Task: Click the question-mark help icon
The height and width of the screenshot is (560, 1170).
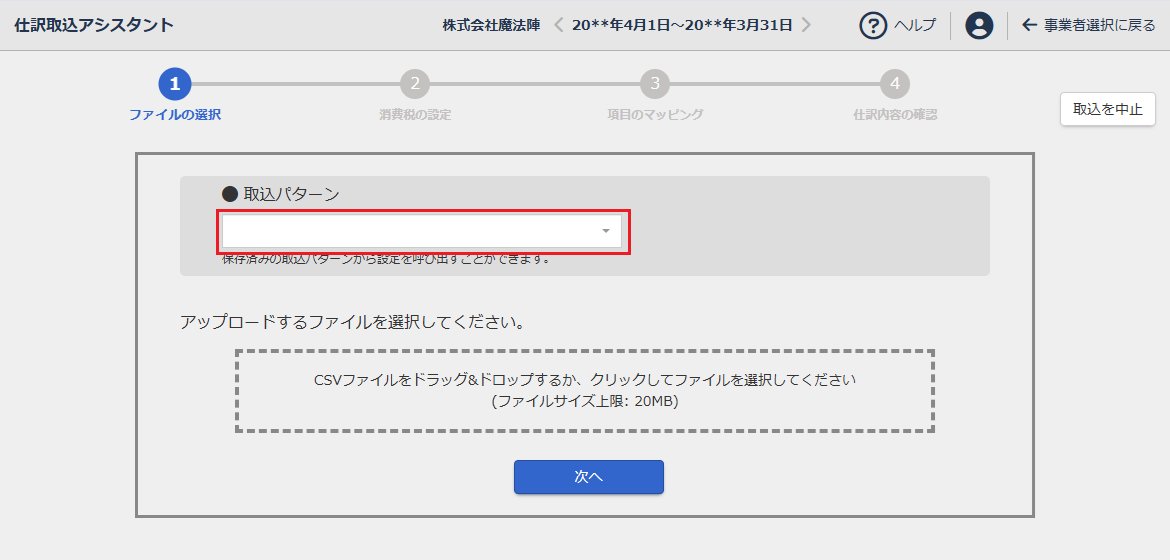Action: [874, 25]
